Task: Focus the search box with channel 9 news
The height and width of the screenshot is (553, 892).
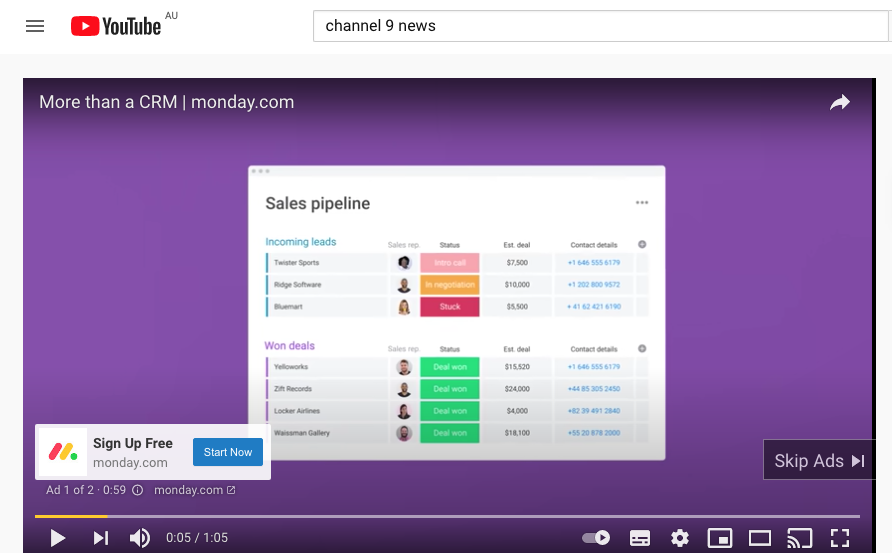Action: point(601,26)
